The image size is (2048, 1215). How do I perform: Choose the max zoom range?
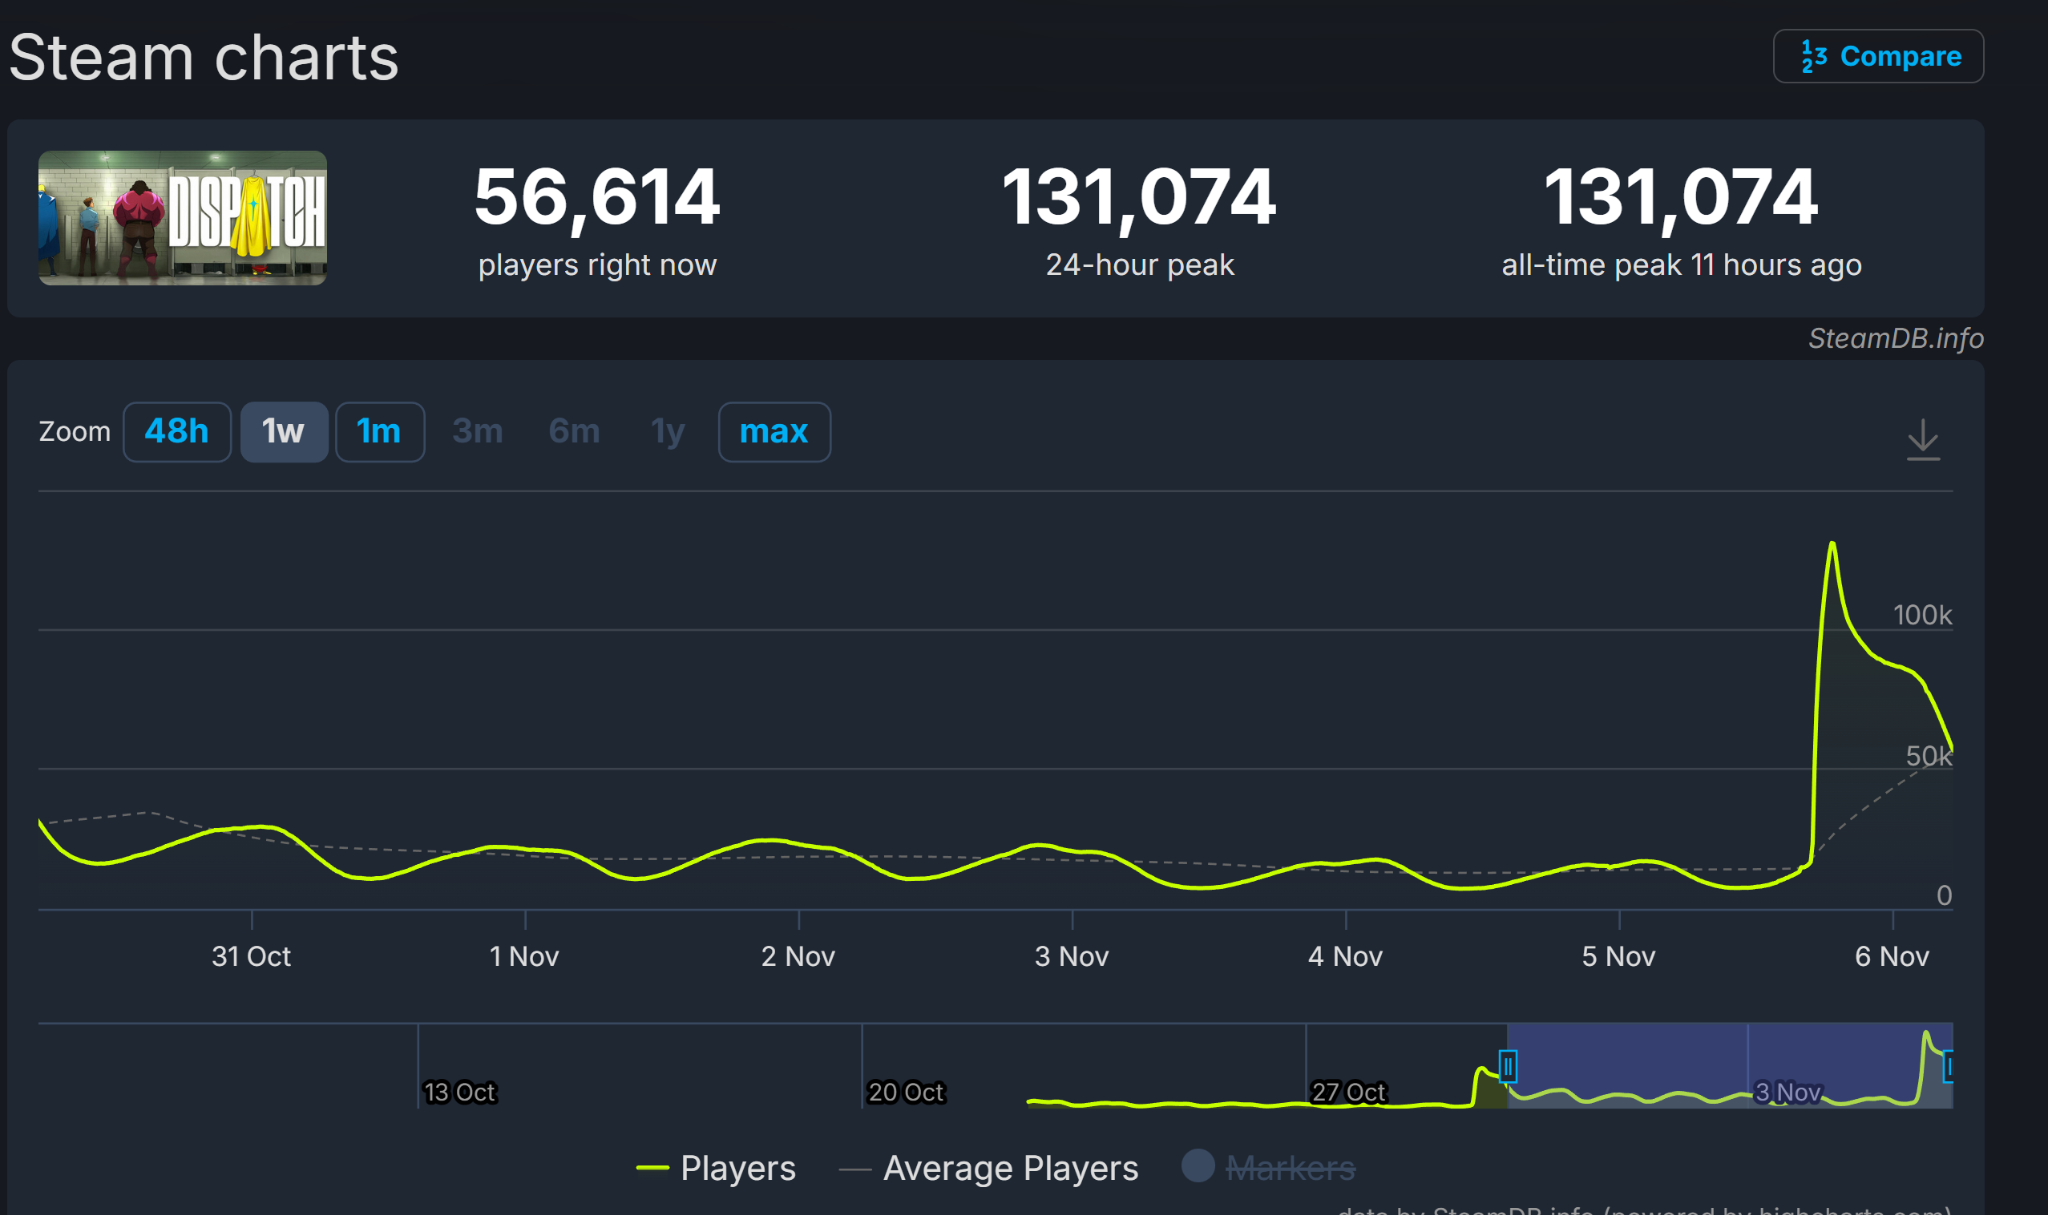[x=773, y=432]
